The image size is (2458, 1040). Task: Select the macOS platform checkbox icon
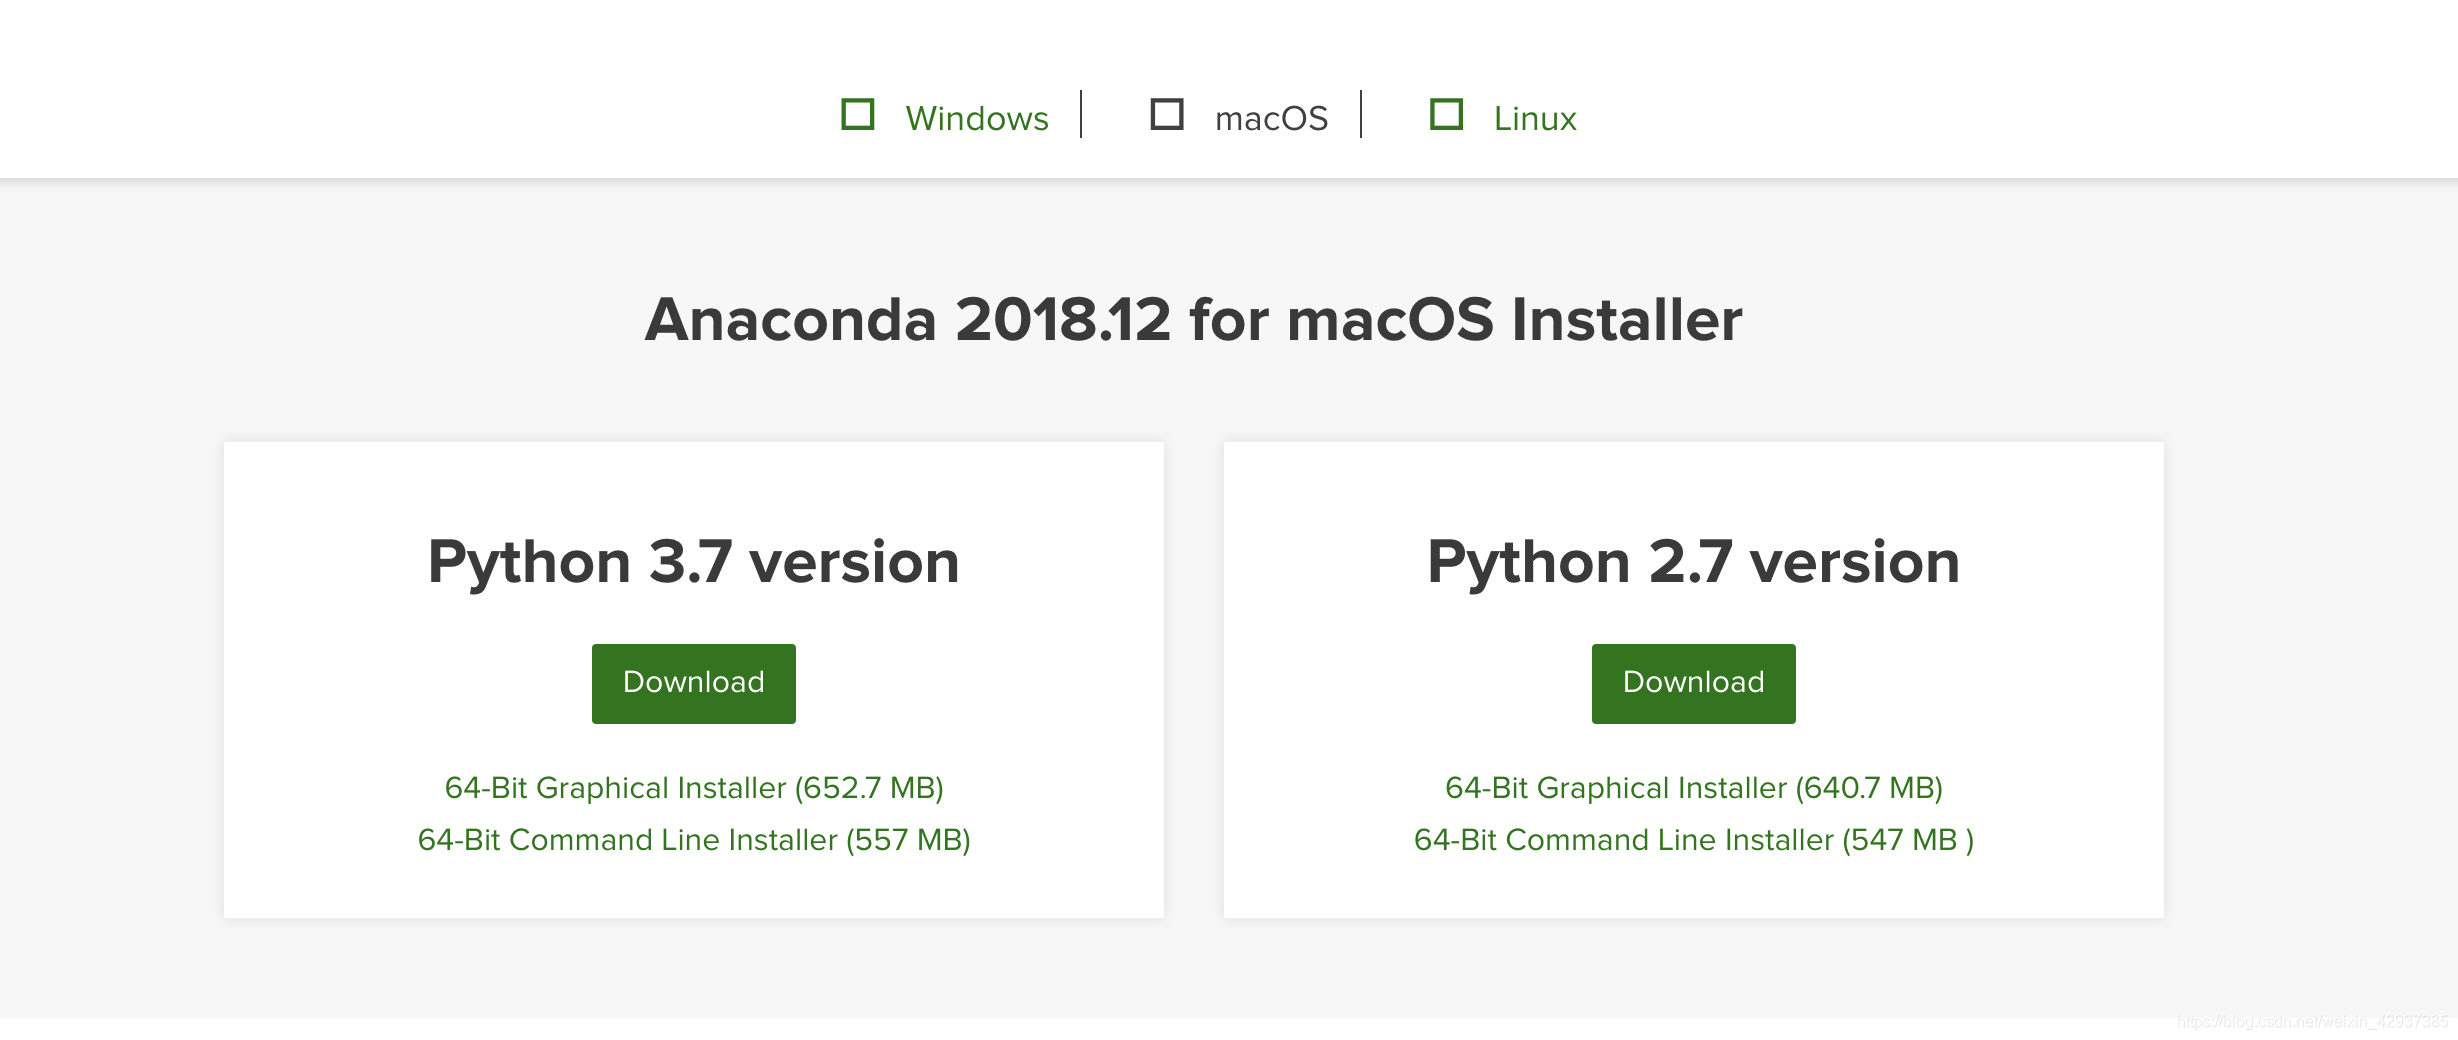pyautogui.click(x=1167, y=114)
